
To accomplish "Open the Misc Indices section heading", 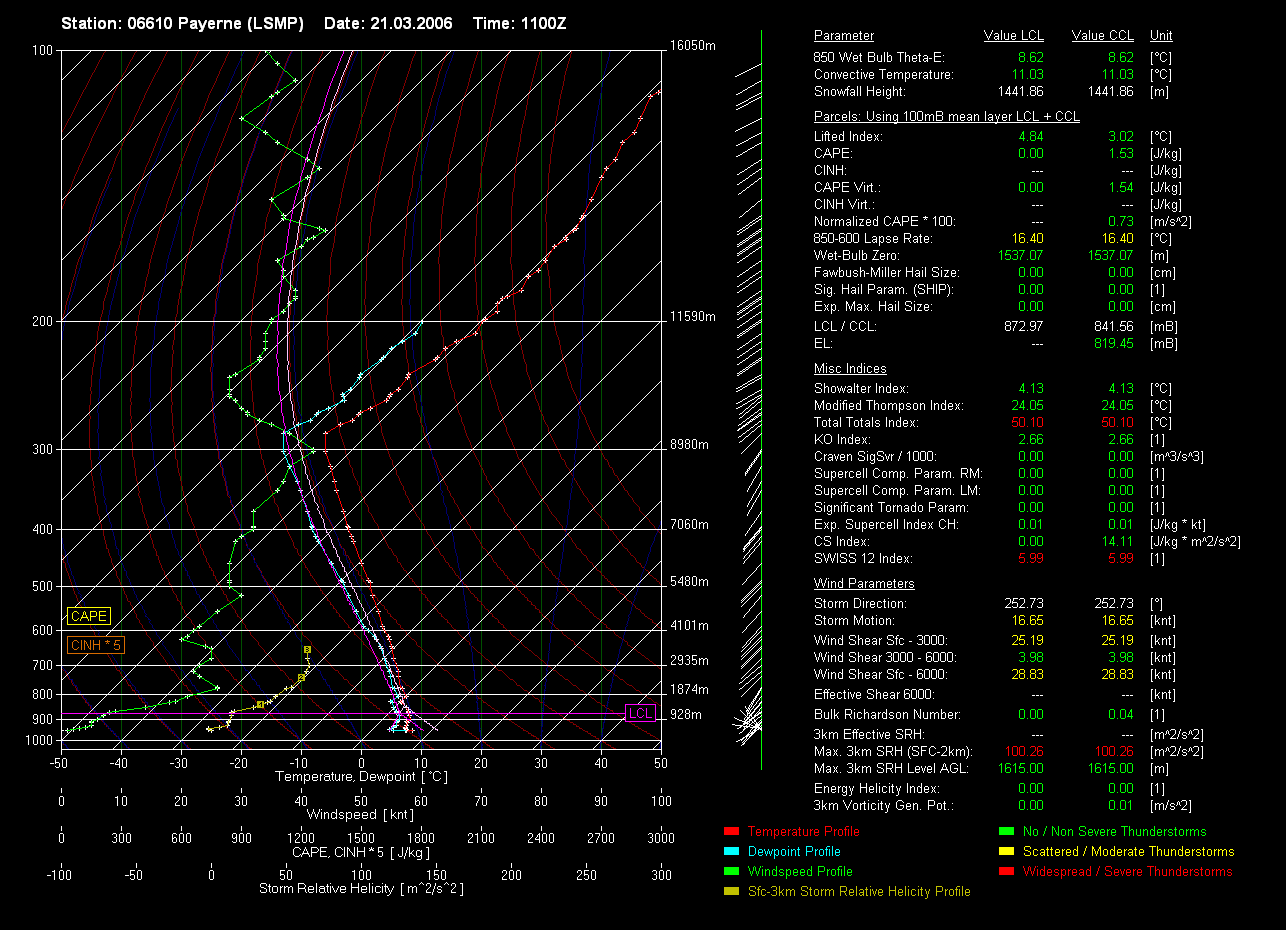I will pos(850,369).
